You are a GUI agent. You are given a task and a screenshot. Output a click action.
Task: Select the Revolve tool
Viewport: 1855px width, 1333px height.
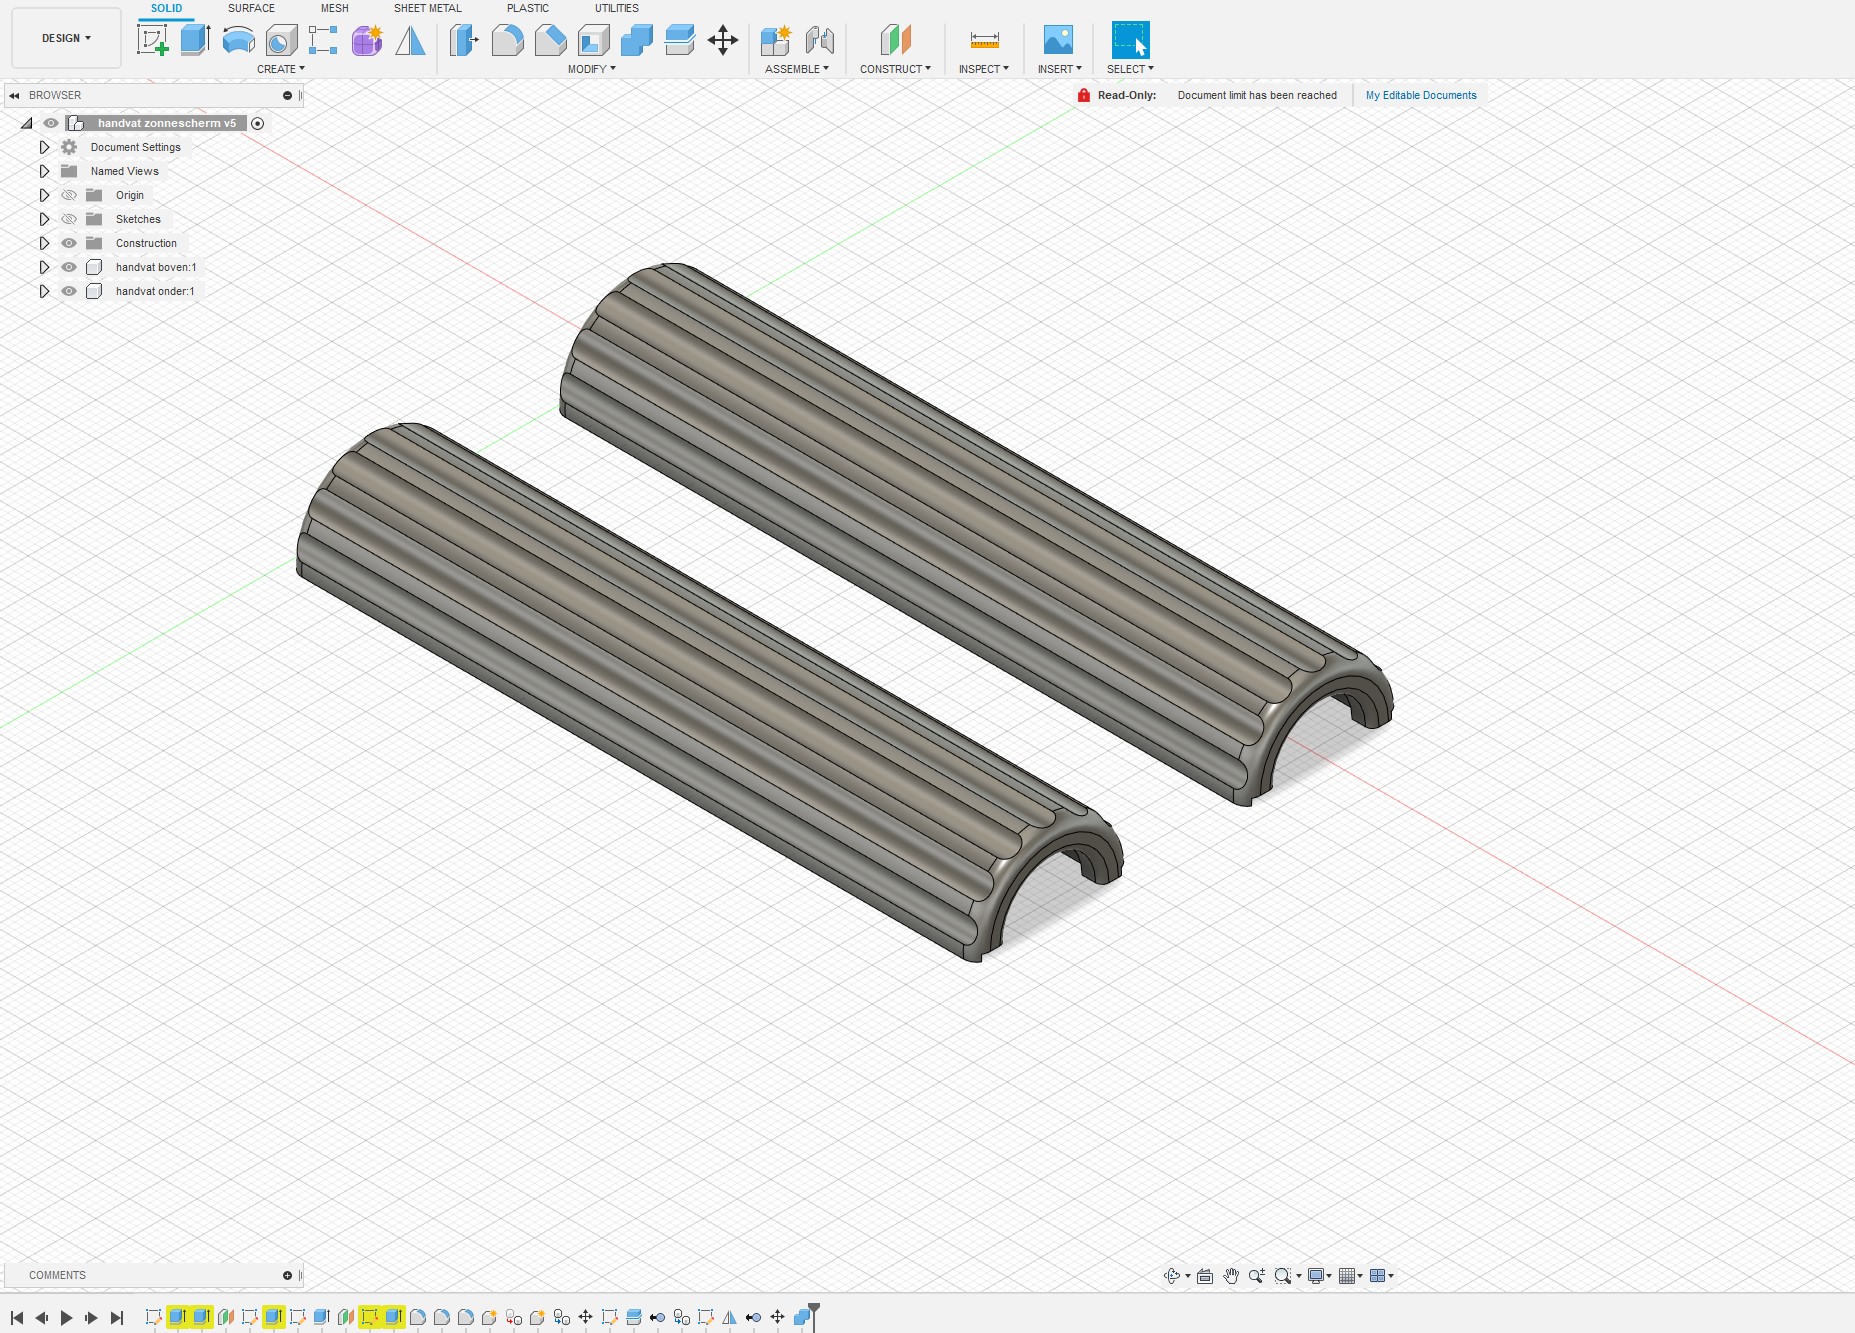(238, 40)
